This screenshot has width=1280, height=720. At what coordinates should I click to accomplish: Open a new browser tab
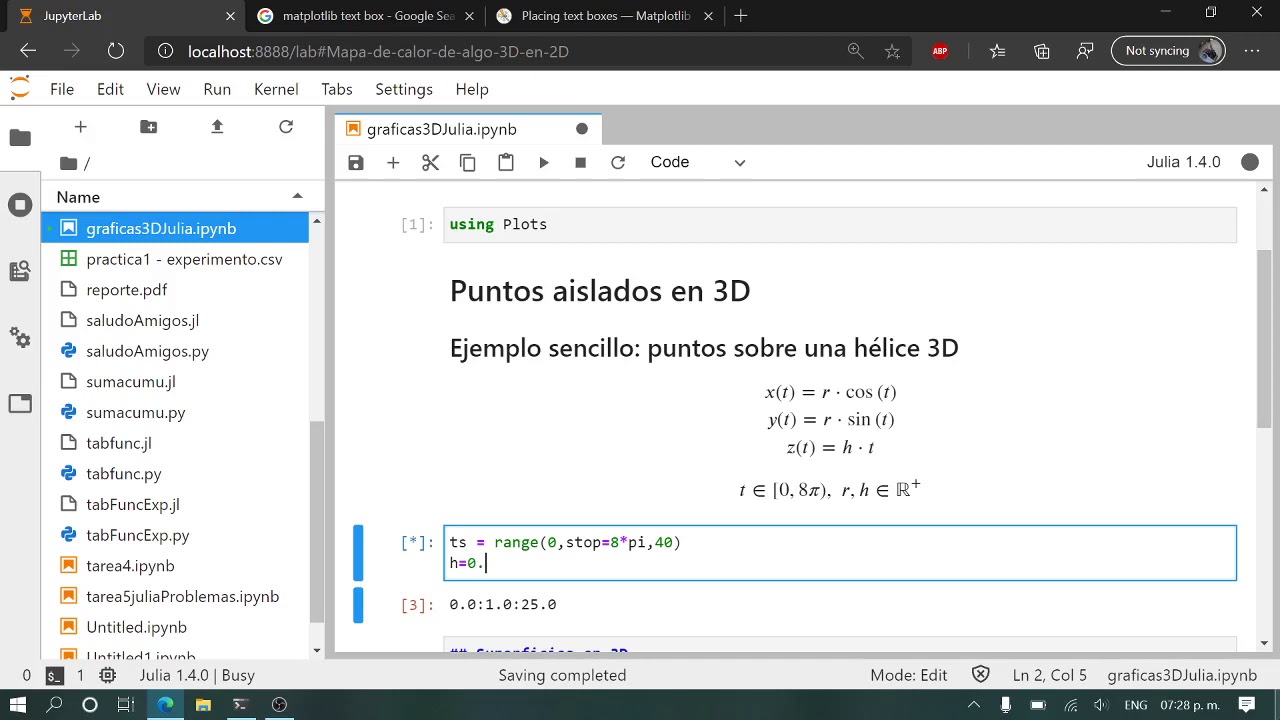pos(740,16)
